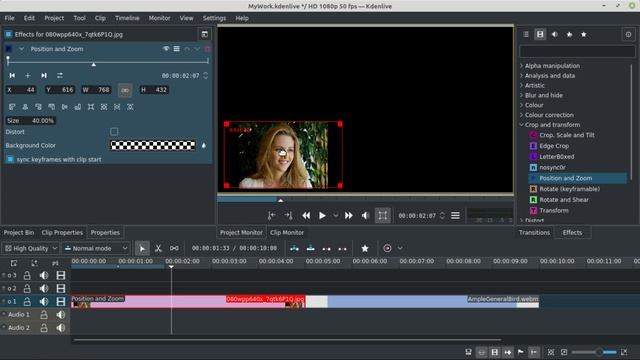This screenshot has height=360, width=640.
Task: Show favorite effects star icon
Action: point(584,35)
